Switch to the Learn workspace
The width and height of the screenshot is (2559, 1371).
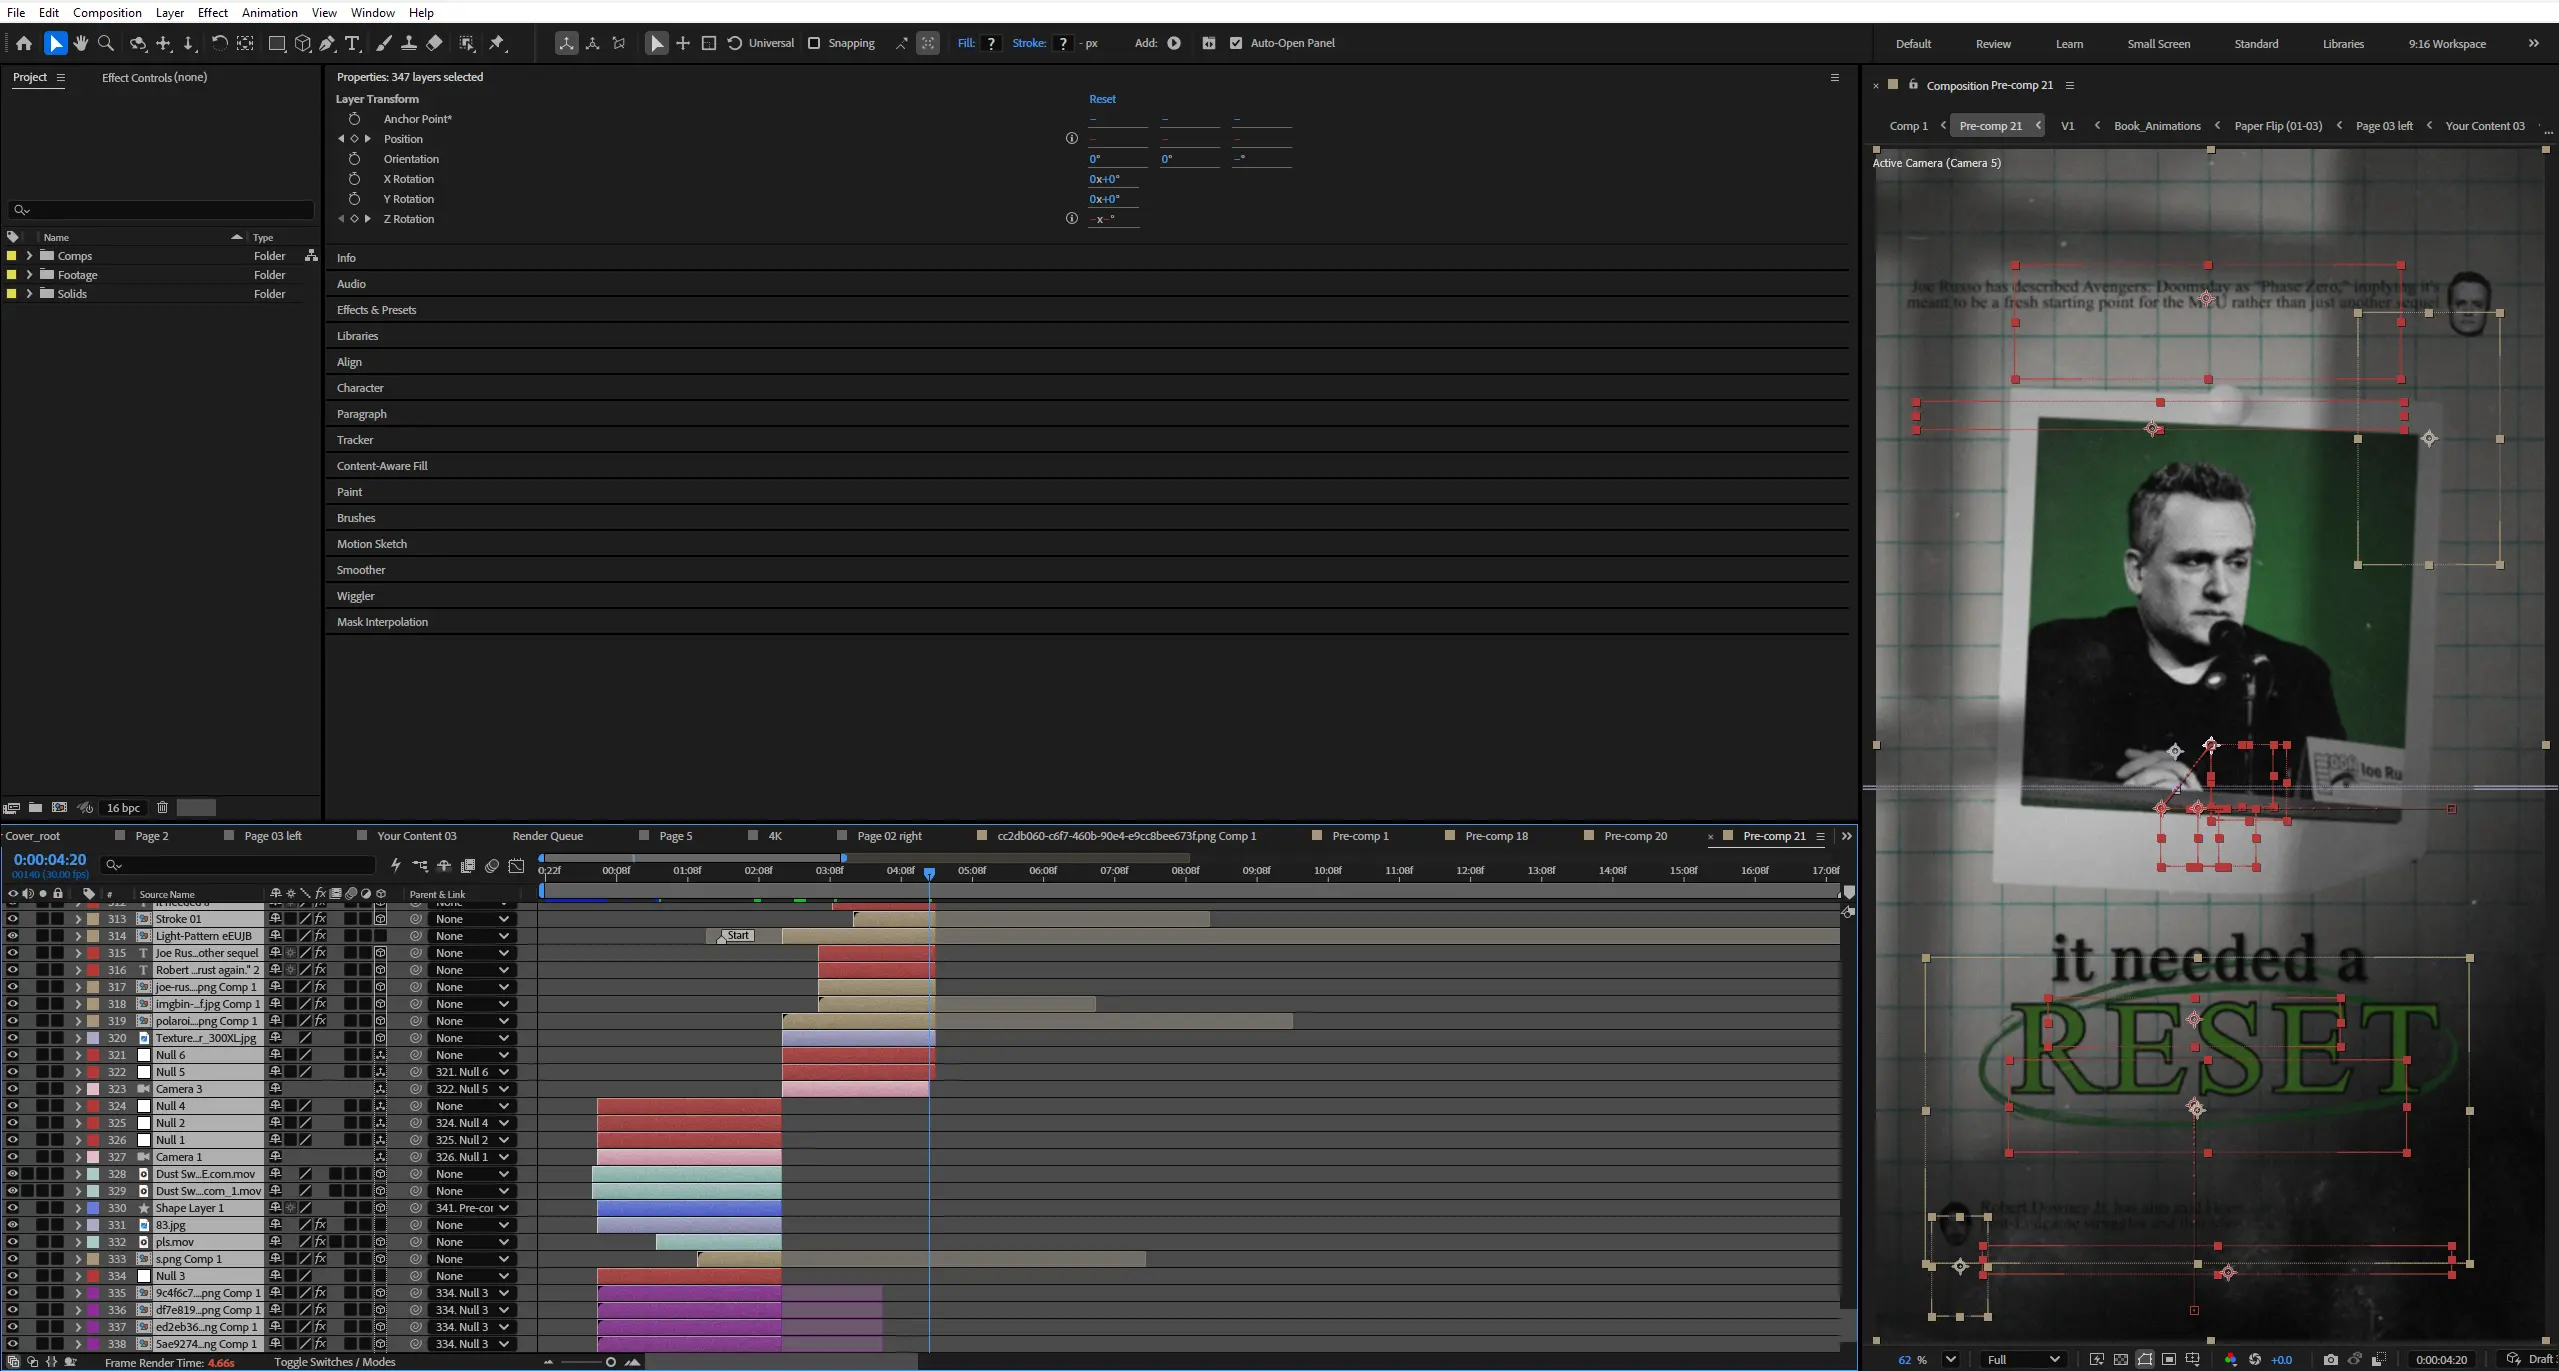click(2069, 44)
